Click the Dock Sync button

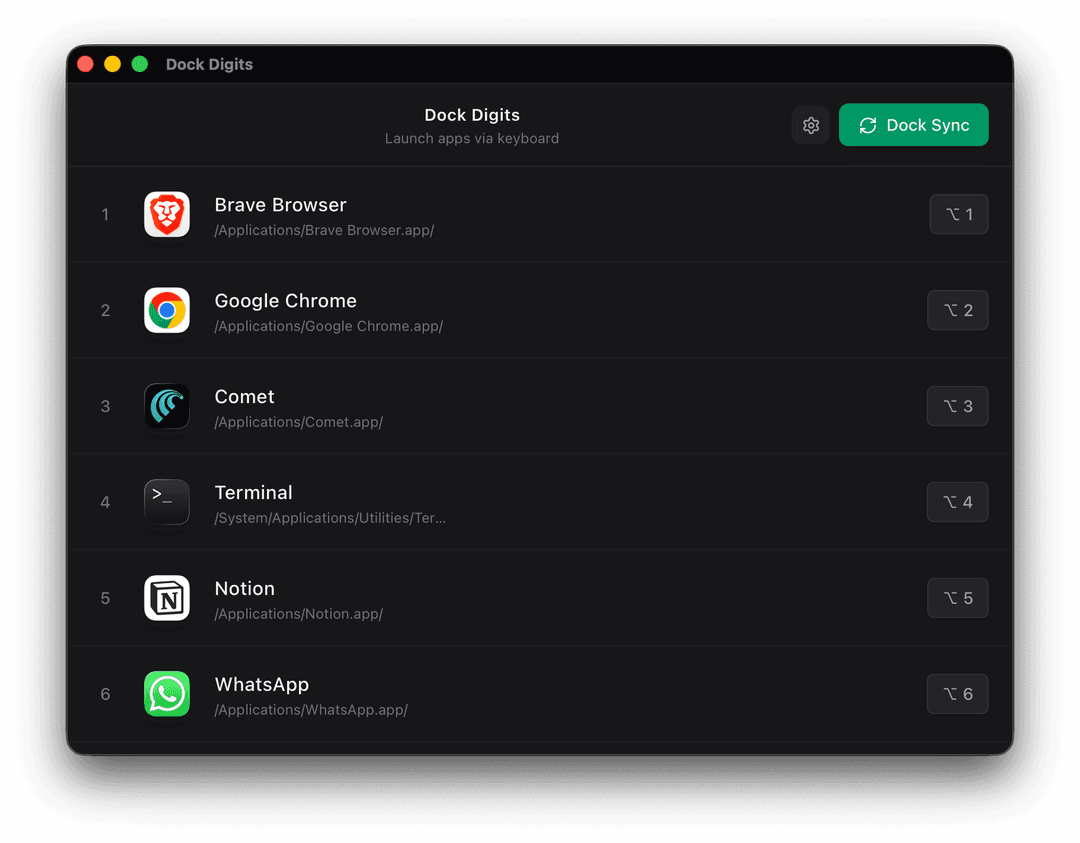click(913, 125)
